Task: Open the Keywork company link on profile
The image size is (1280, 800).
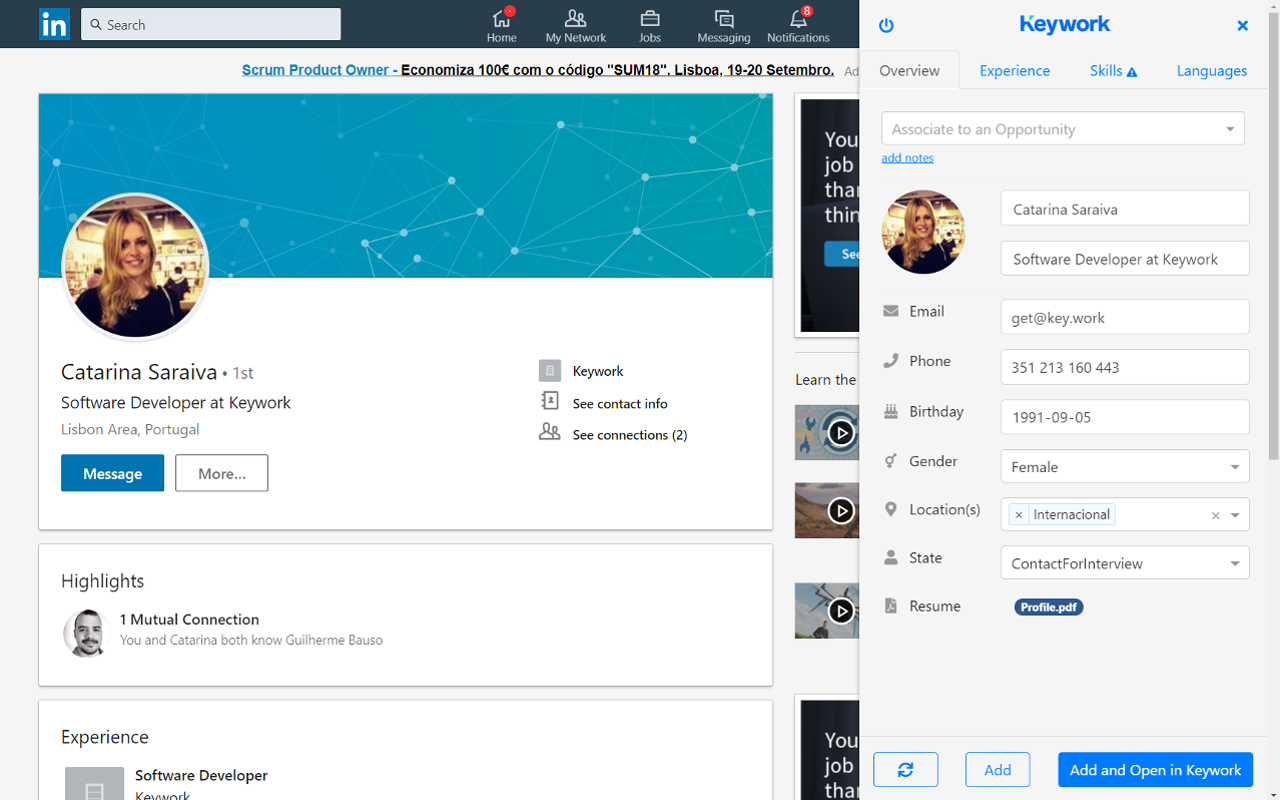Action: (598, 371)
